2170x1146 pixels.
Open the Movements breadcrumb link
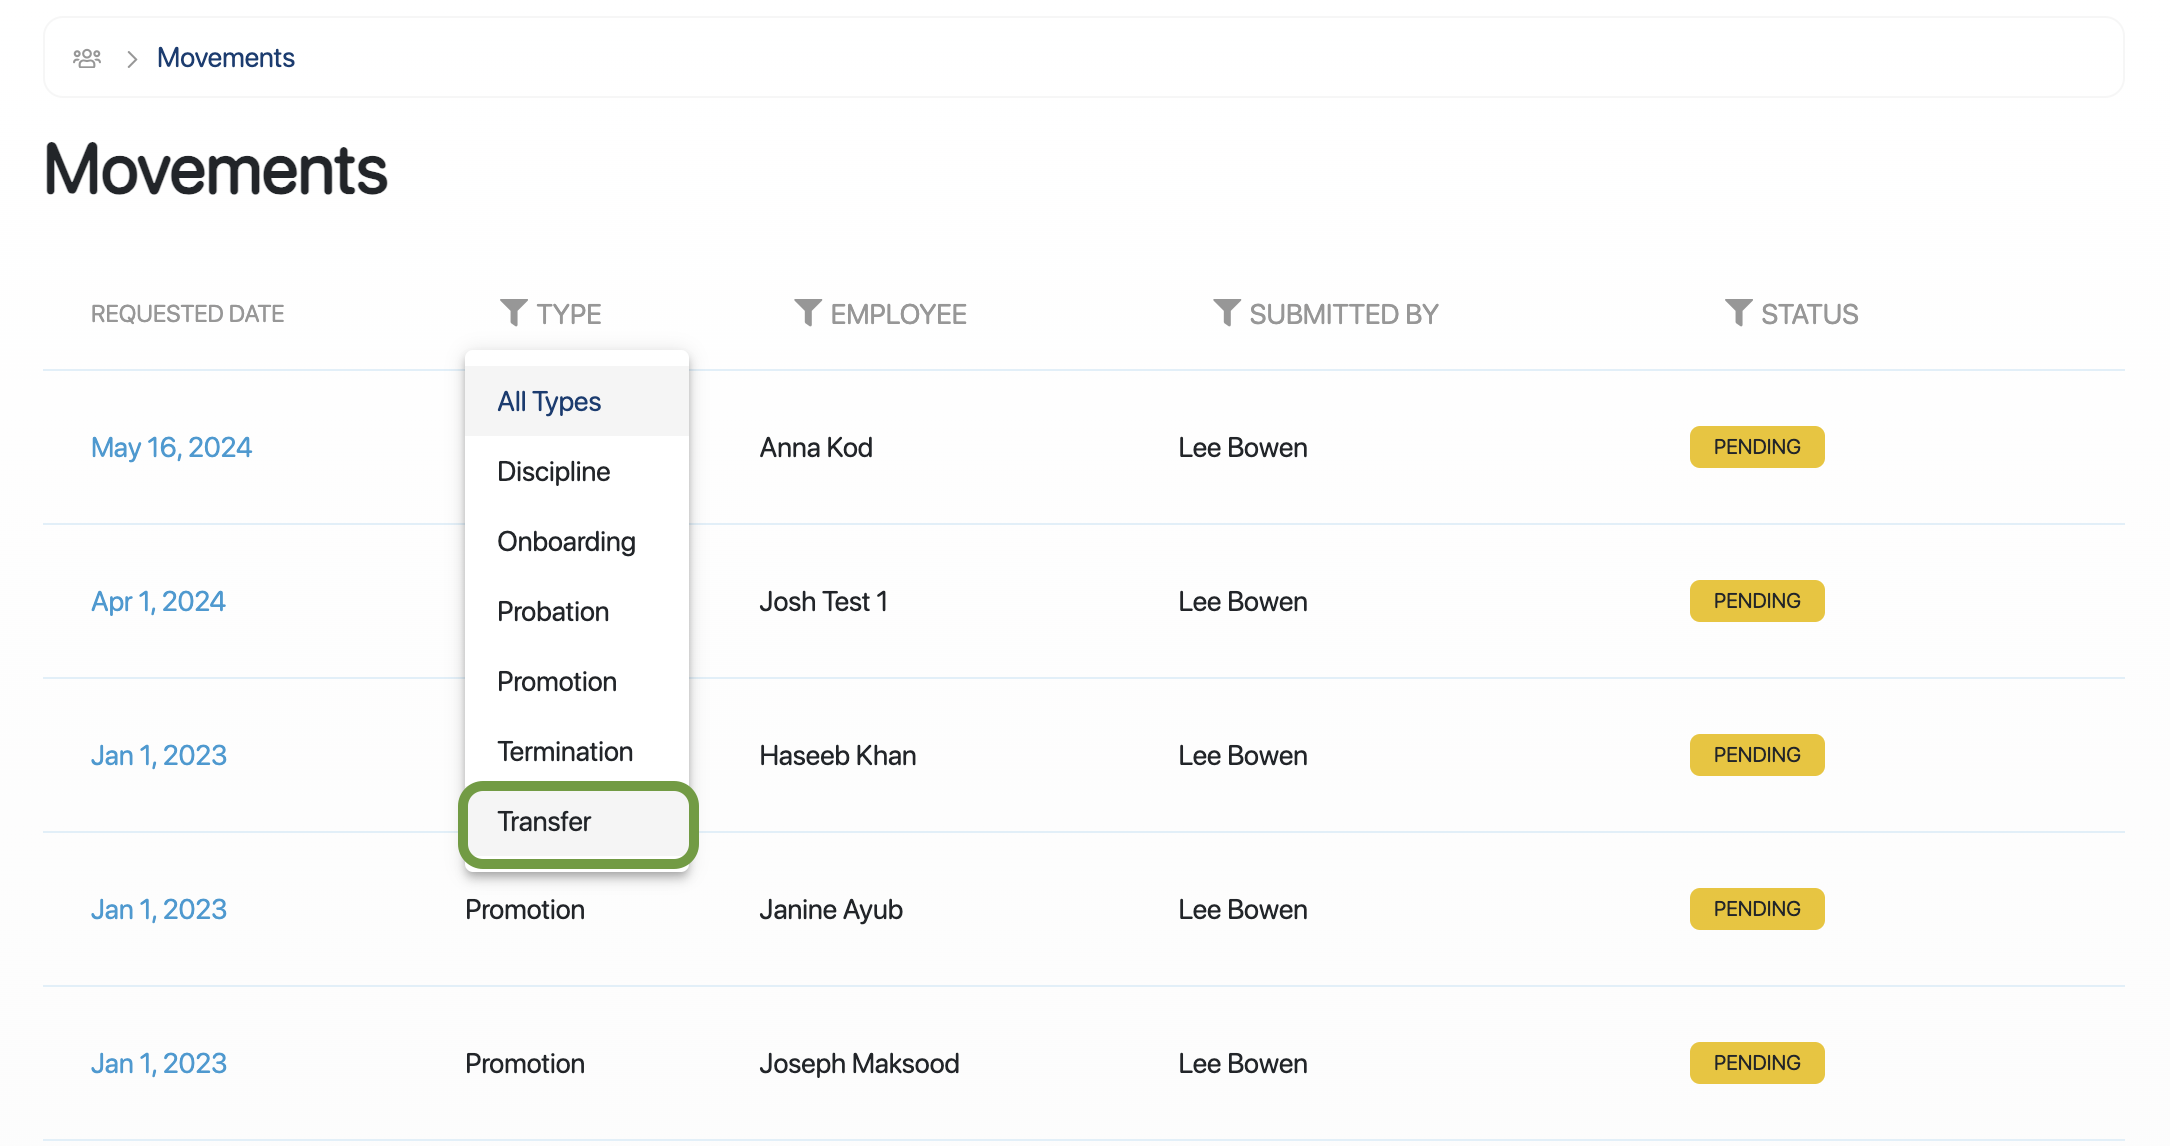click(226, 58)
